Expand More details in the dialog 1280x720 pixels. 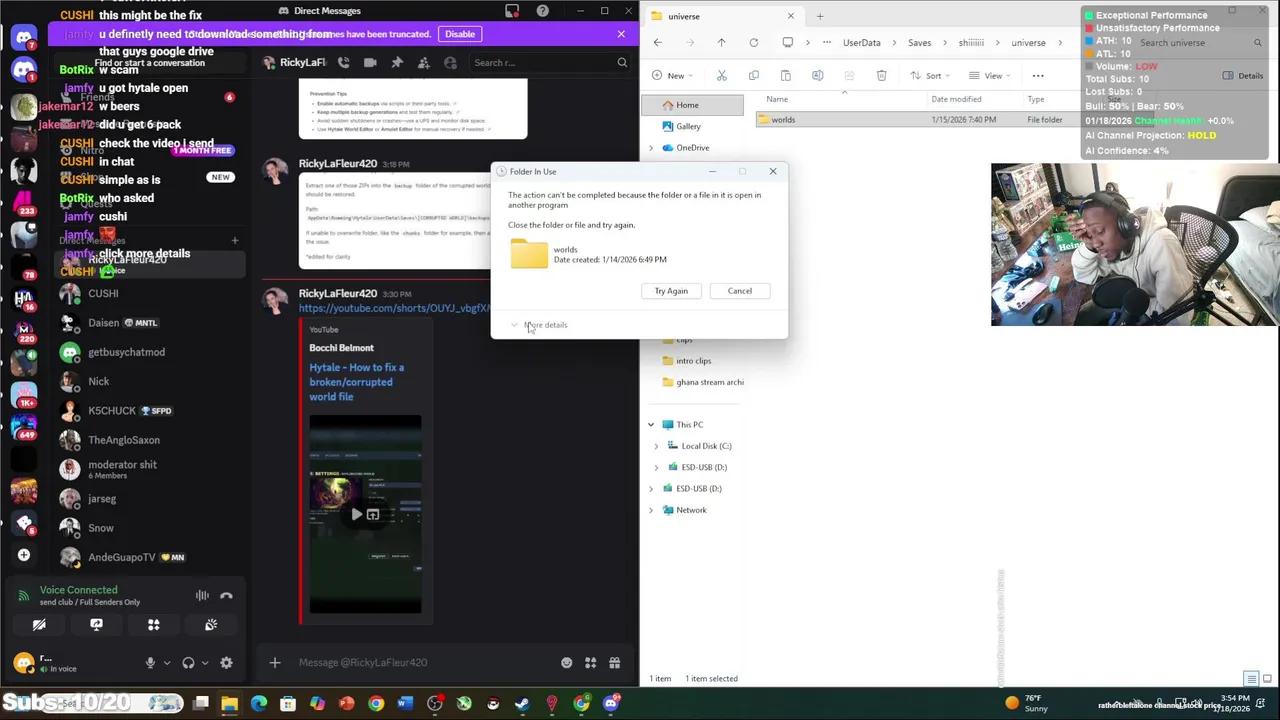[539, 325]
